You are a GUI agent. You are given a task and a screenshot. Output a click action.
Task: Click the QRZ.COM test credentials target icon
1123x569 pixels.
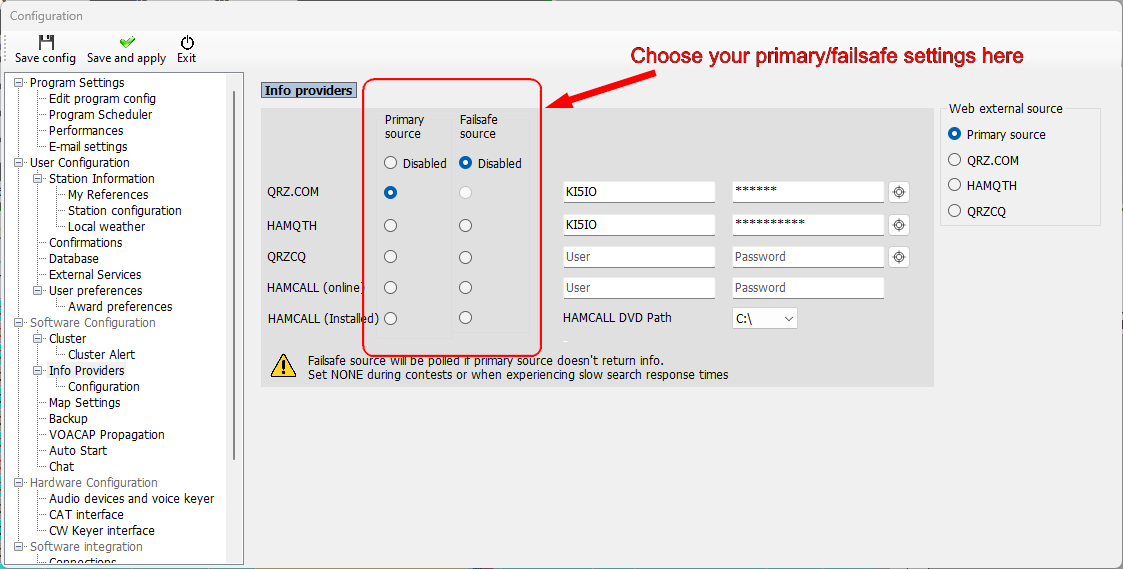tap(899, 192)
